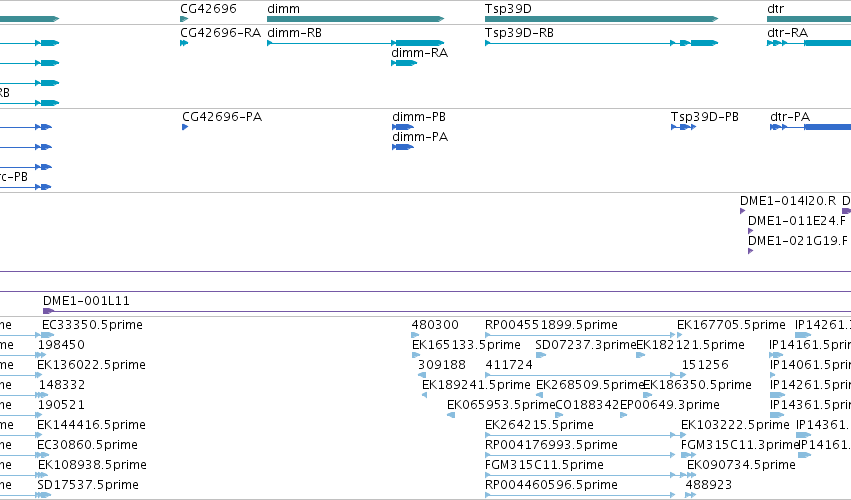The image size is (851, 500).
Task: Select transcript Tsp39D-RB
Action: [x=519, y=33]
